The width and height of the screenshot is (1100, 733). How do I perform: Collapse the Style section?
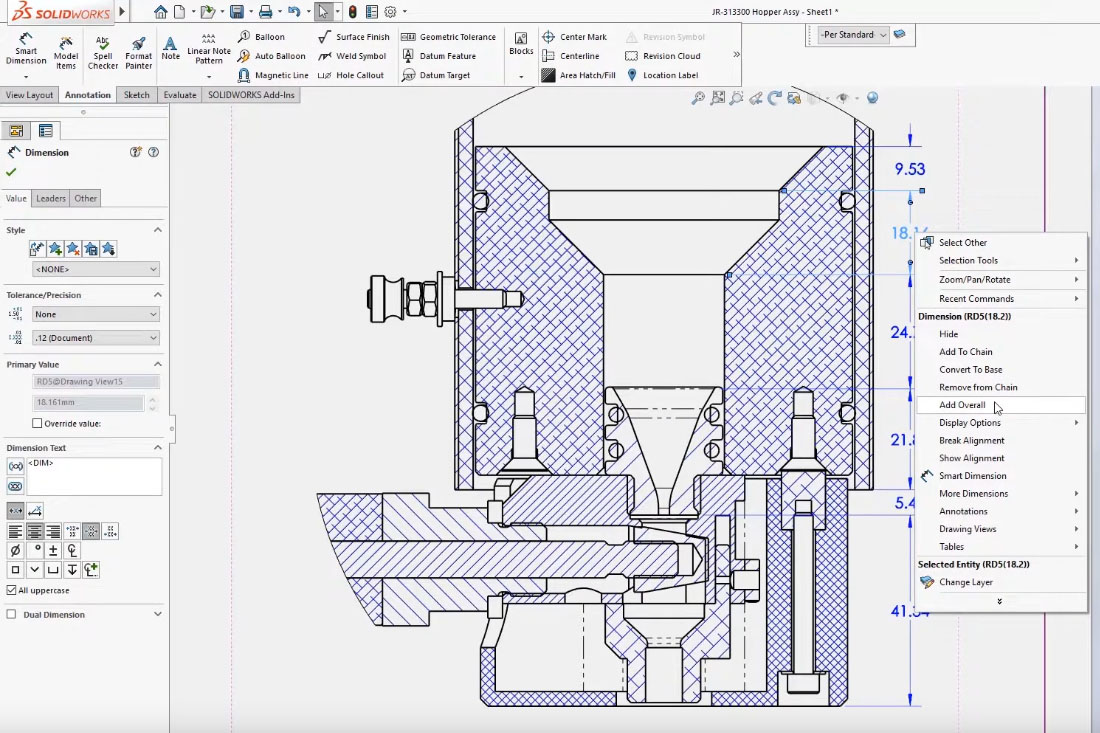click(158, 230)
